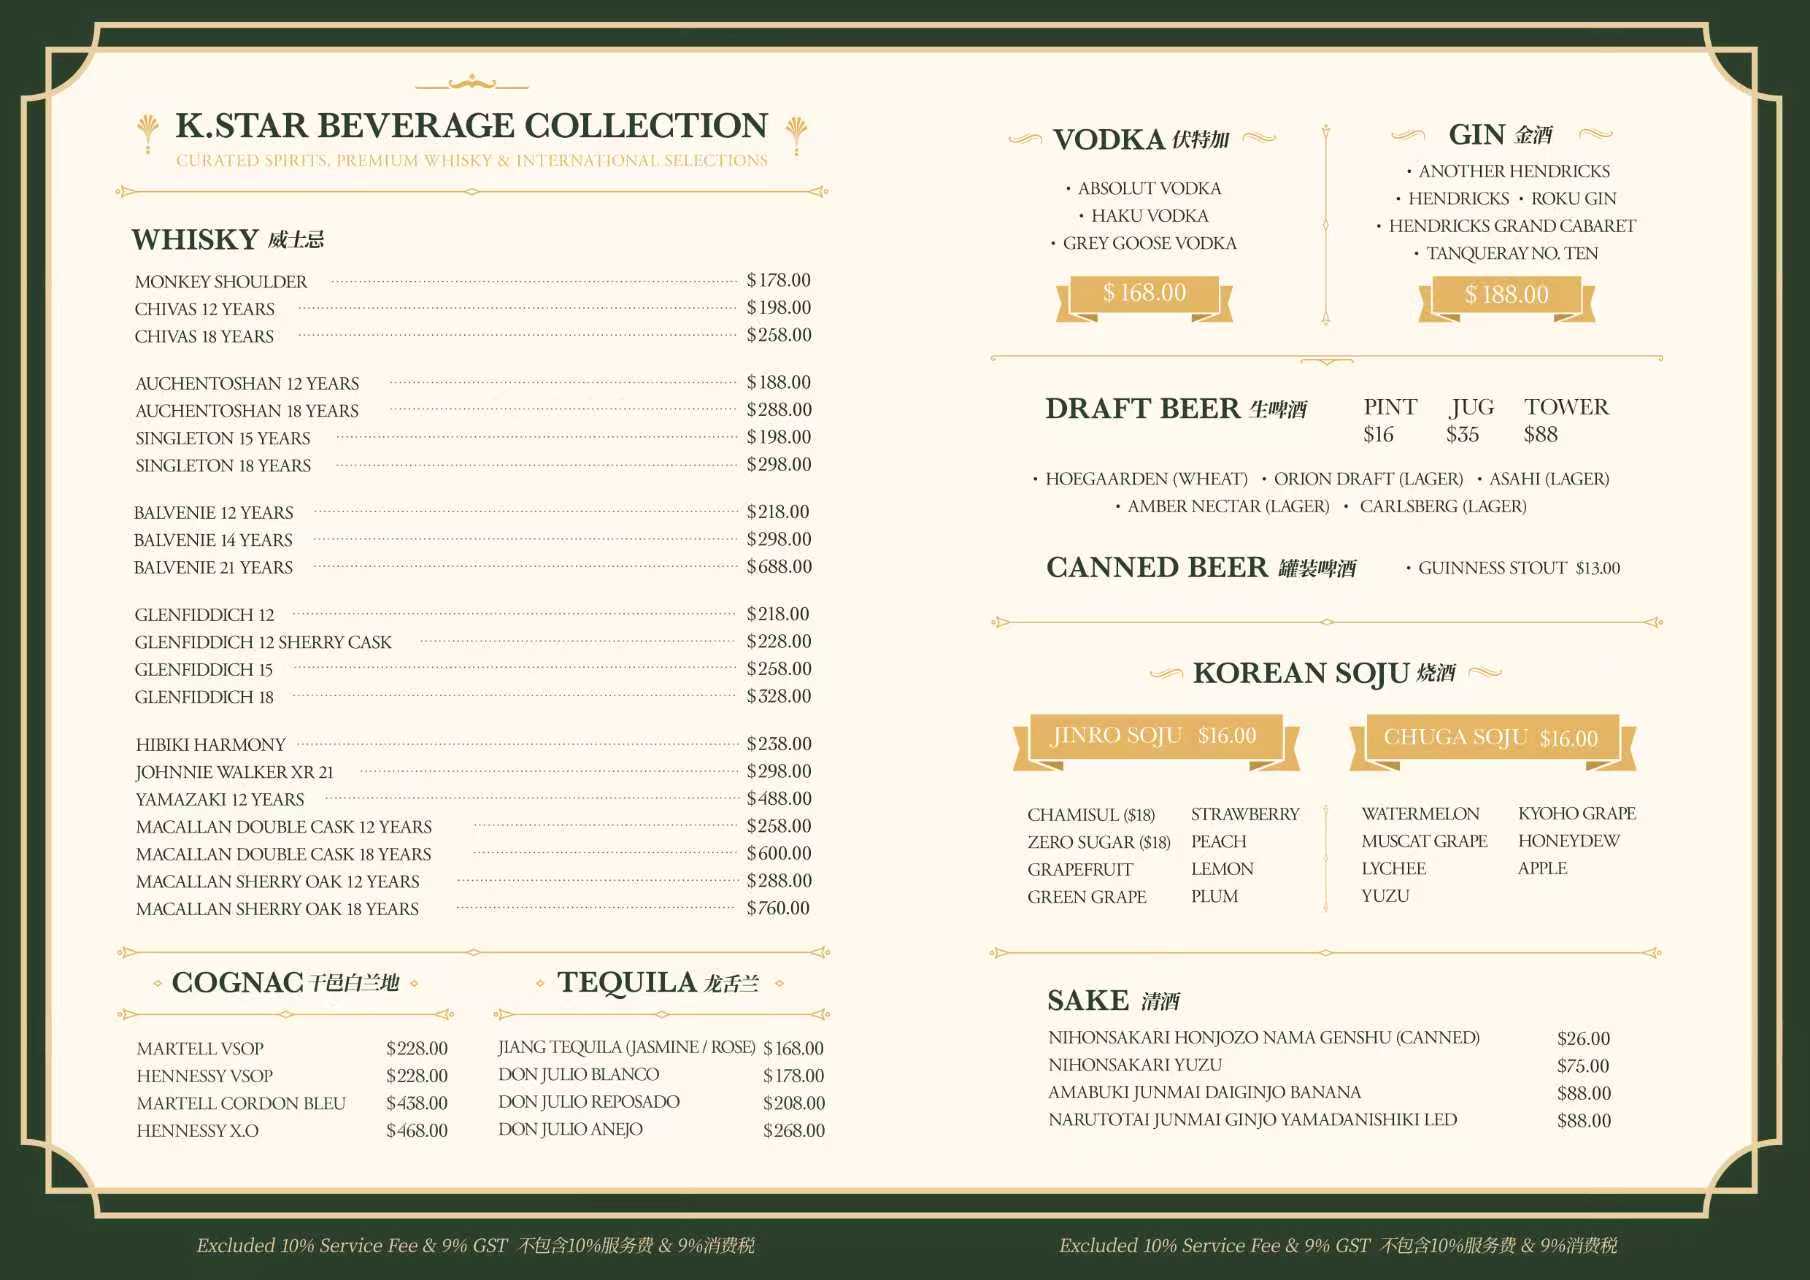Select the VODKA section heading

1141,140
